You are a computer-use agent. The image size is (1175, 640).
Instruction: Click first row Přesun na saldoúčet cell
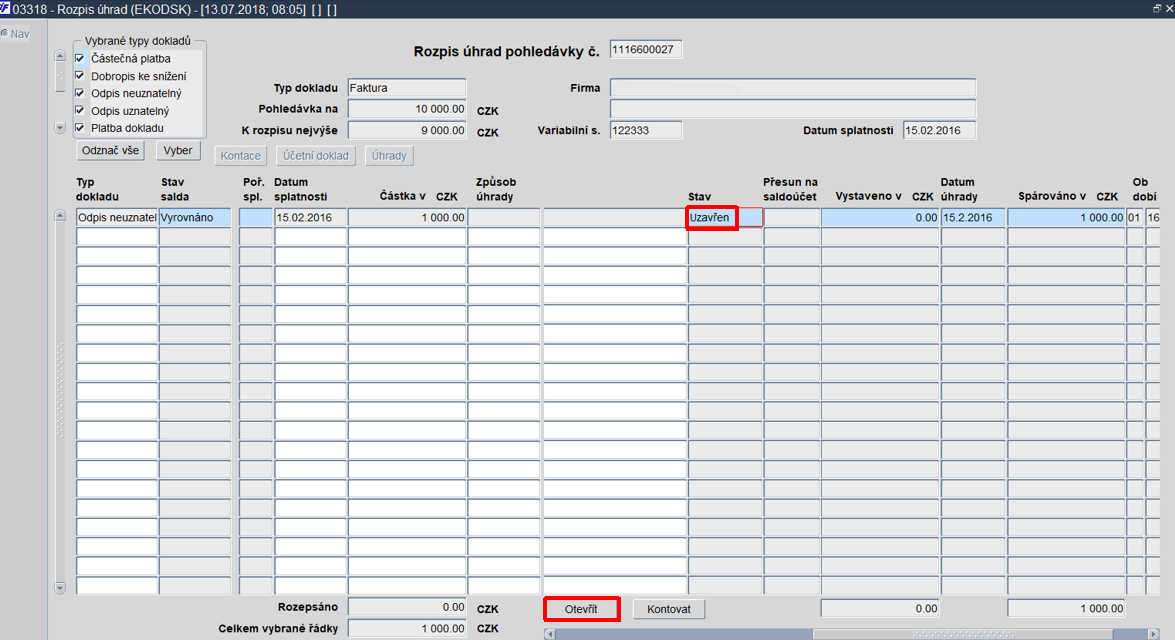pos(792,217)
